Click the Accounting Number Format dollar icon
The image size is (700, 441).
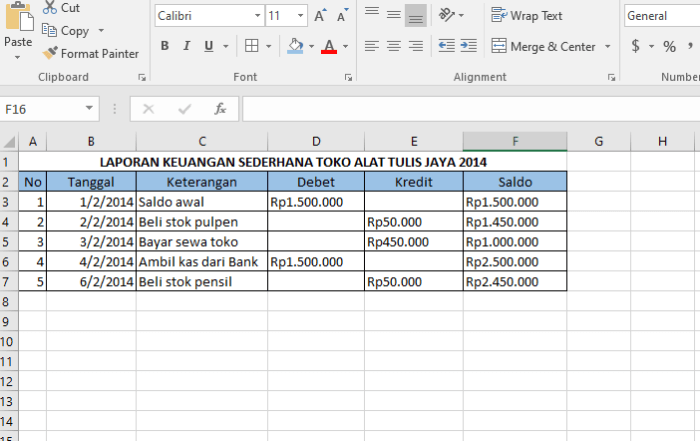tap(636, 46)
